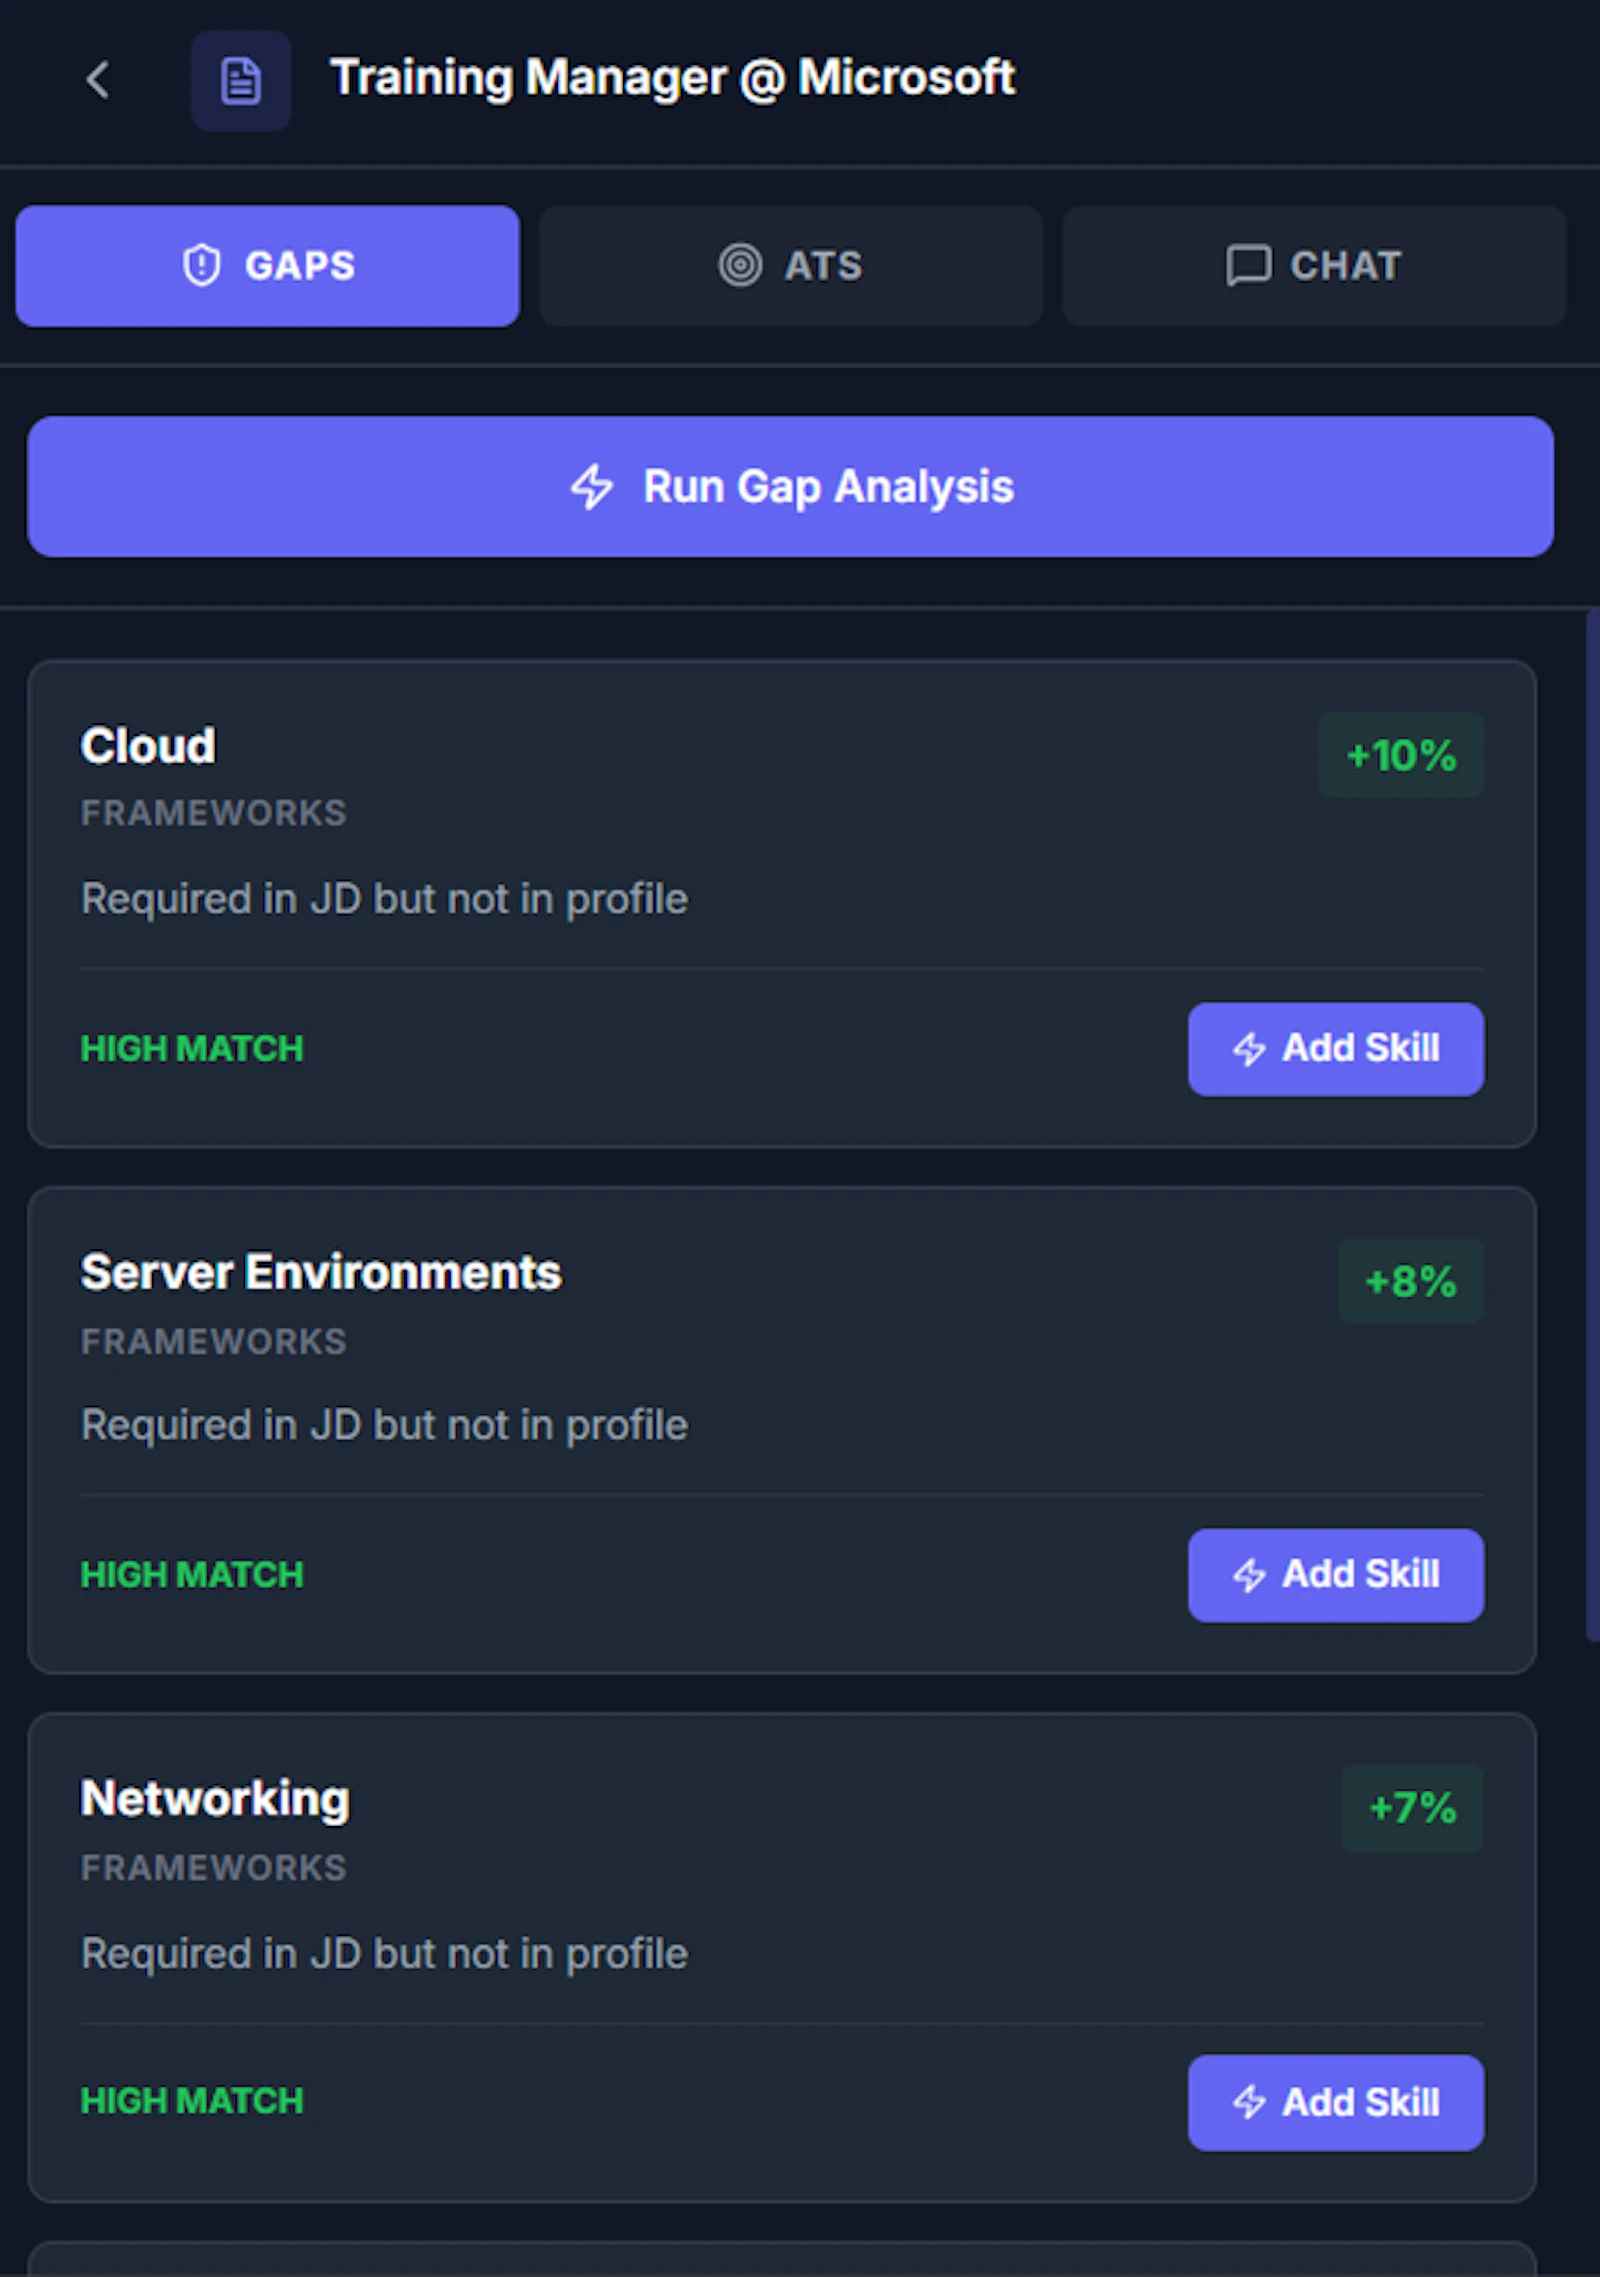
Task: Click the Training Manager @ Microsoft title
Action: point(673,78)
